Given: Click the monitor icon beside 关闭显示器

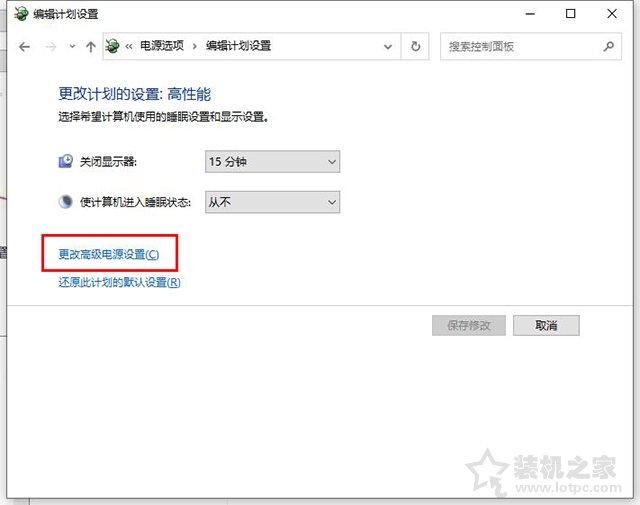Looking at the screenshot, I should point(66,162).
